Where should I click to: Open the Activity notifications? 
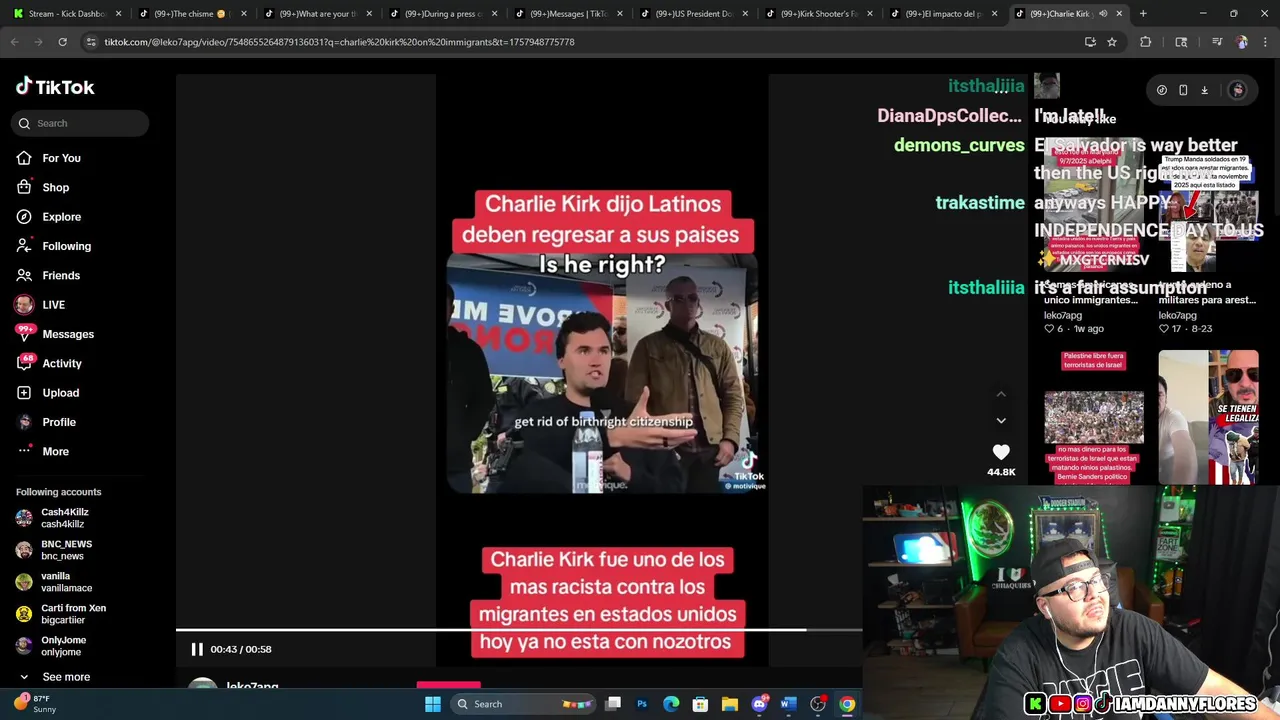(62, 363)
